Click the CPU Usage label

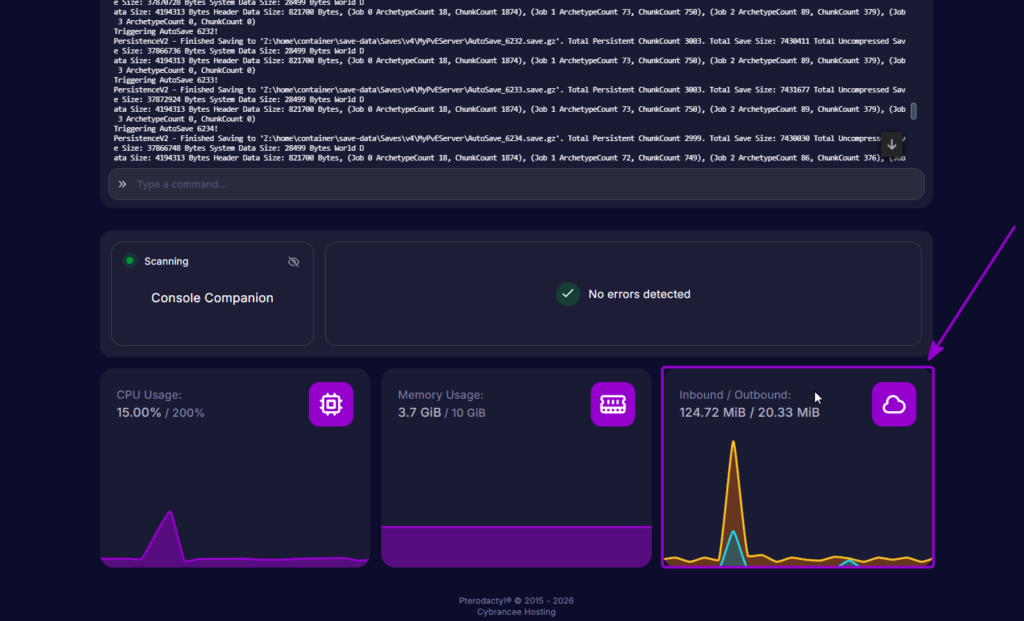(149, 395)
